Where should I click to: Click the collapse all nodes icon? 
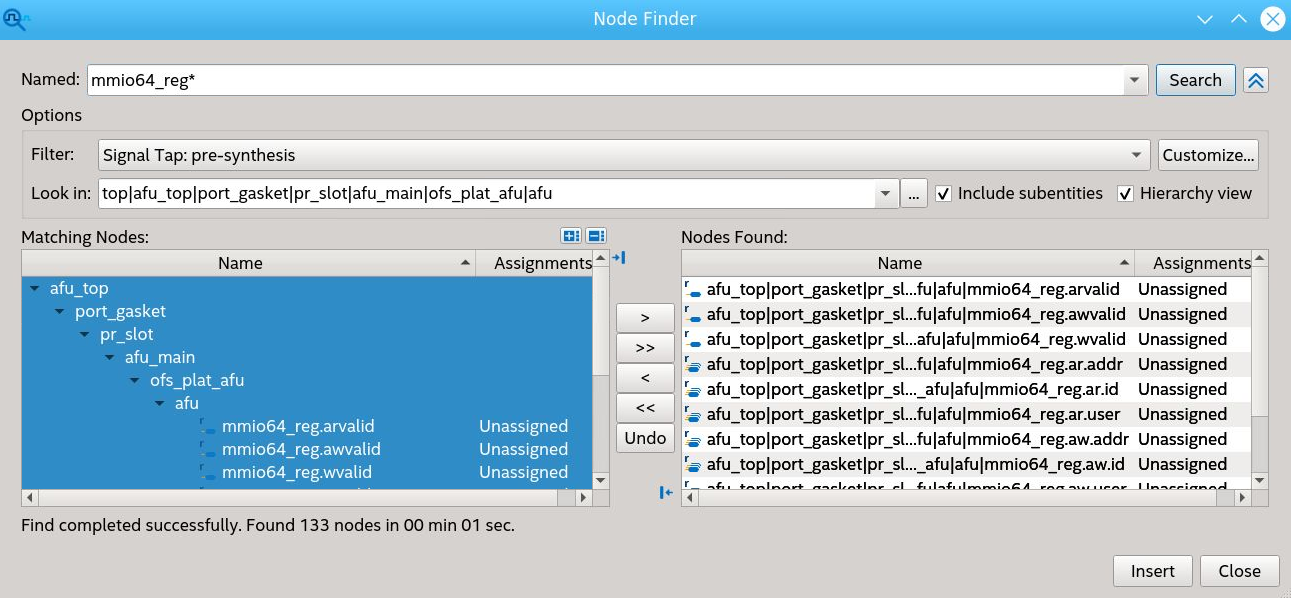point(596,236)
